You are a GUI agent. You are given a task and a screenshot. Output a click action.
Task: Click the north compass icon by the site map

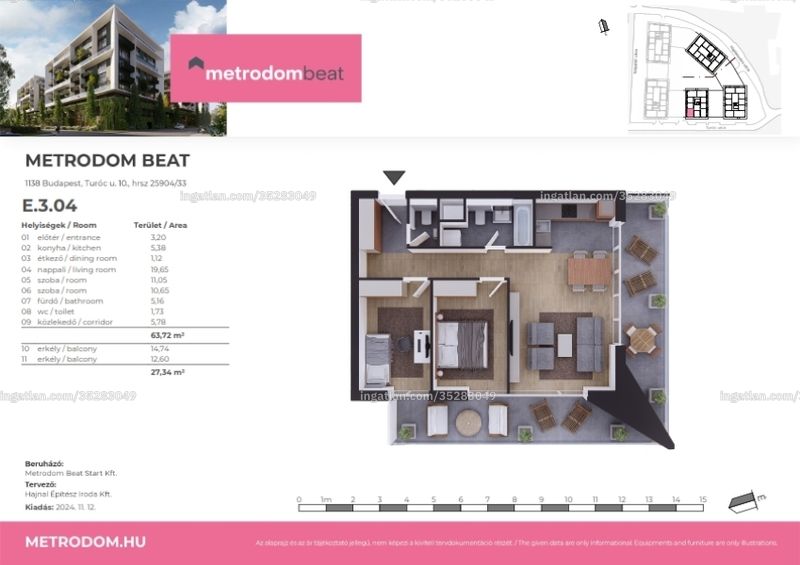click(604, 27)
